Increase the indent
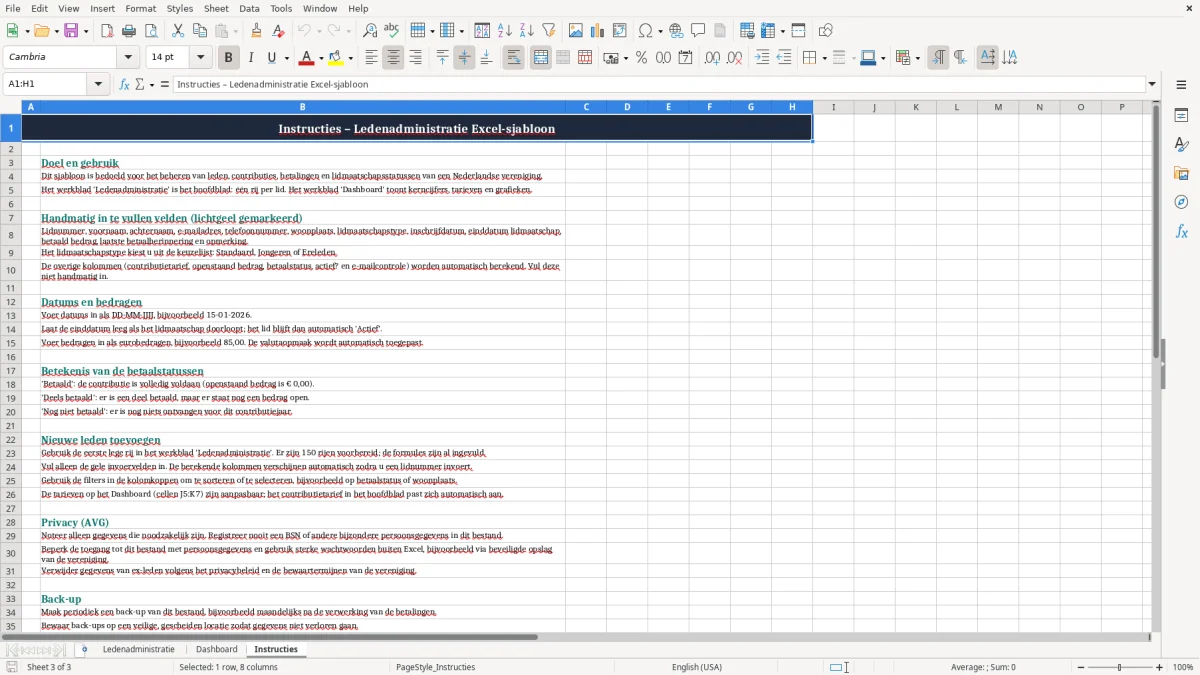The width and height of the screenshot is (1200, 675). 762,58
